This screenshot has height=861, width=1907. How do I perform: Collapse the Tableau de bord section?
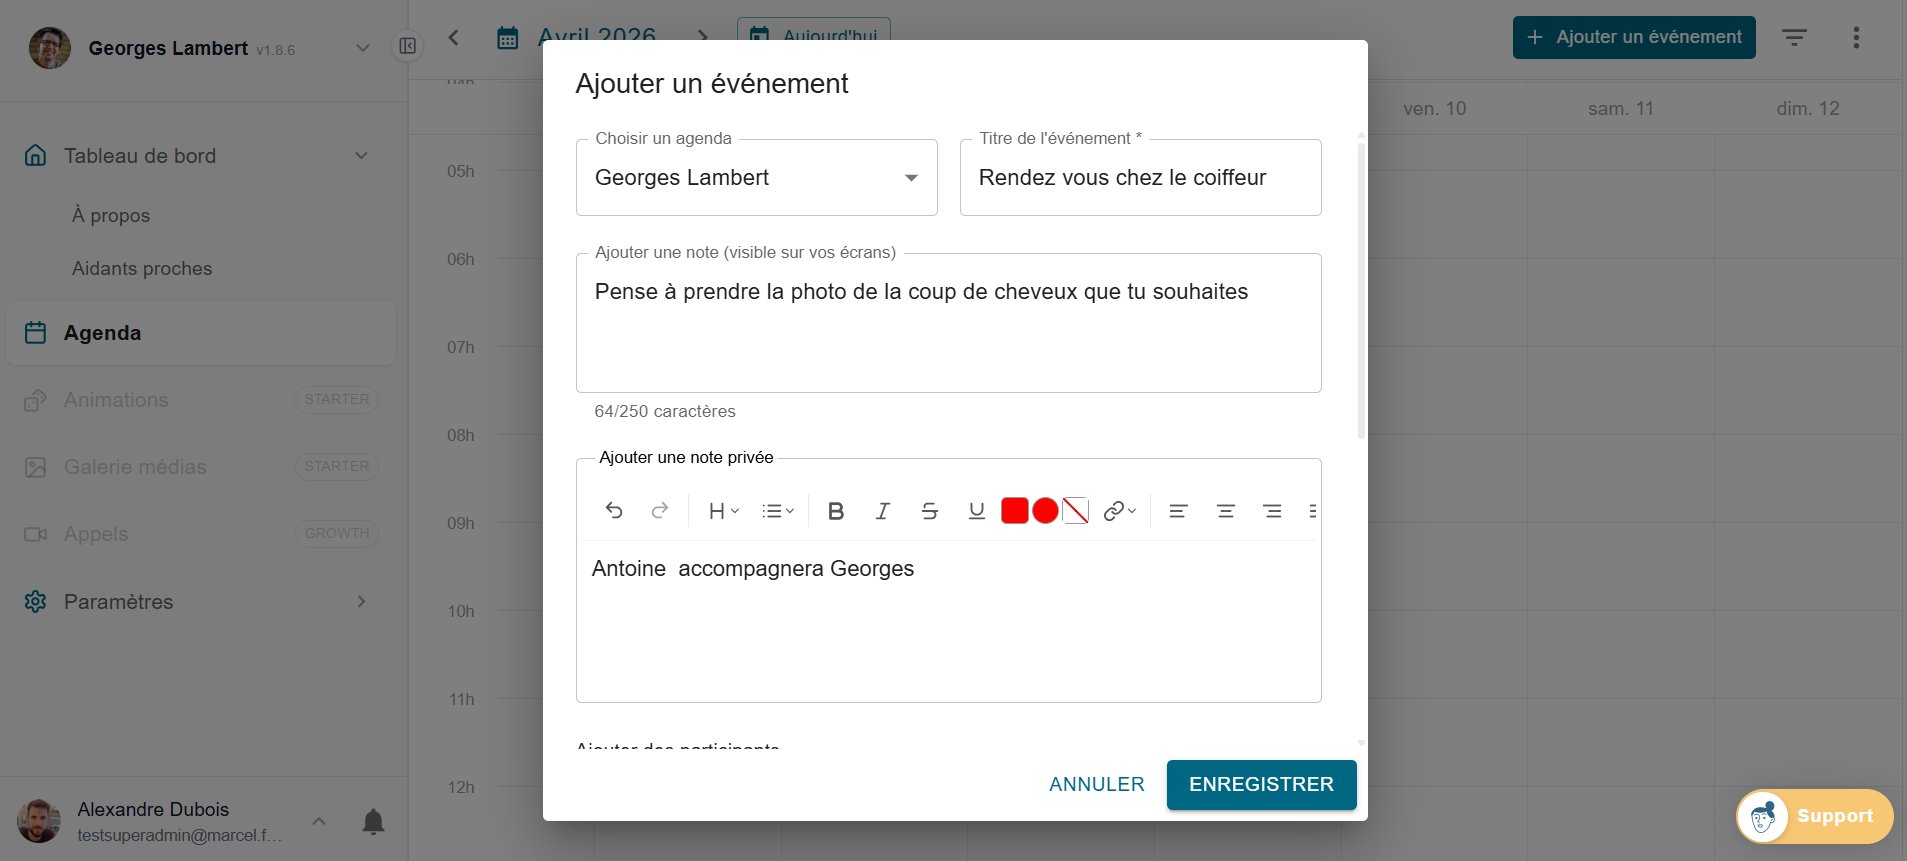point(361,155)
